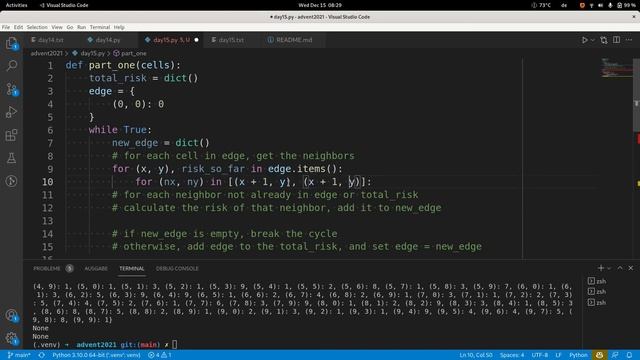Viewport: 640px width, 360px height.
Task: Open the View menu
Action: [x=57, y=27]
